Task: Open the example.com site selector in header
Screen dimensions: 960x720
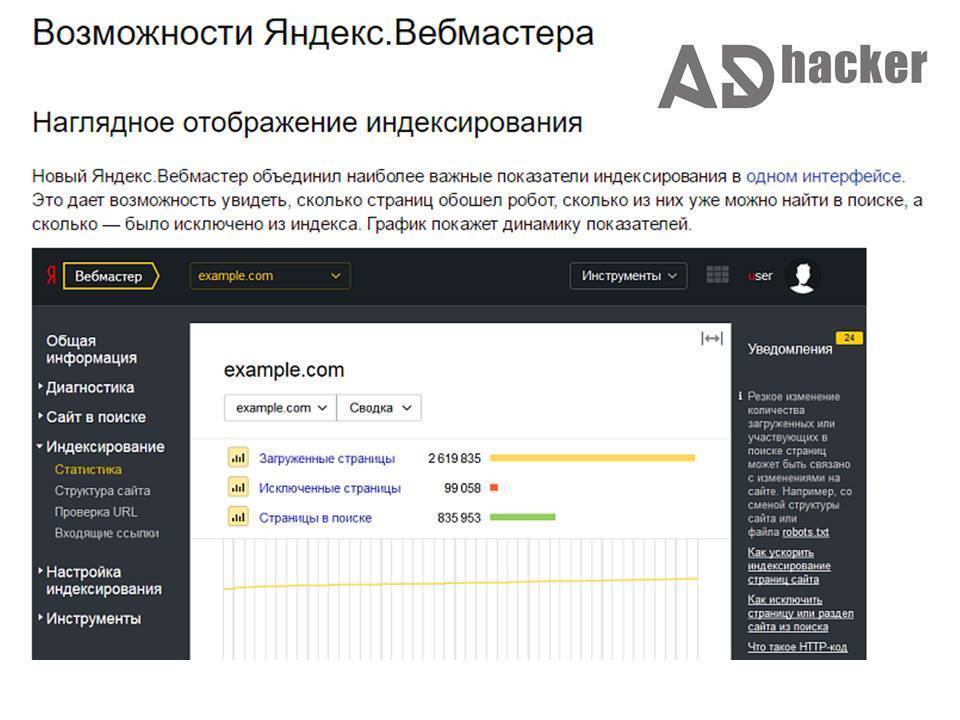Action: pos(270,276)
